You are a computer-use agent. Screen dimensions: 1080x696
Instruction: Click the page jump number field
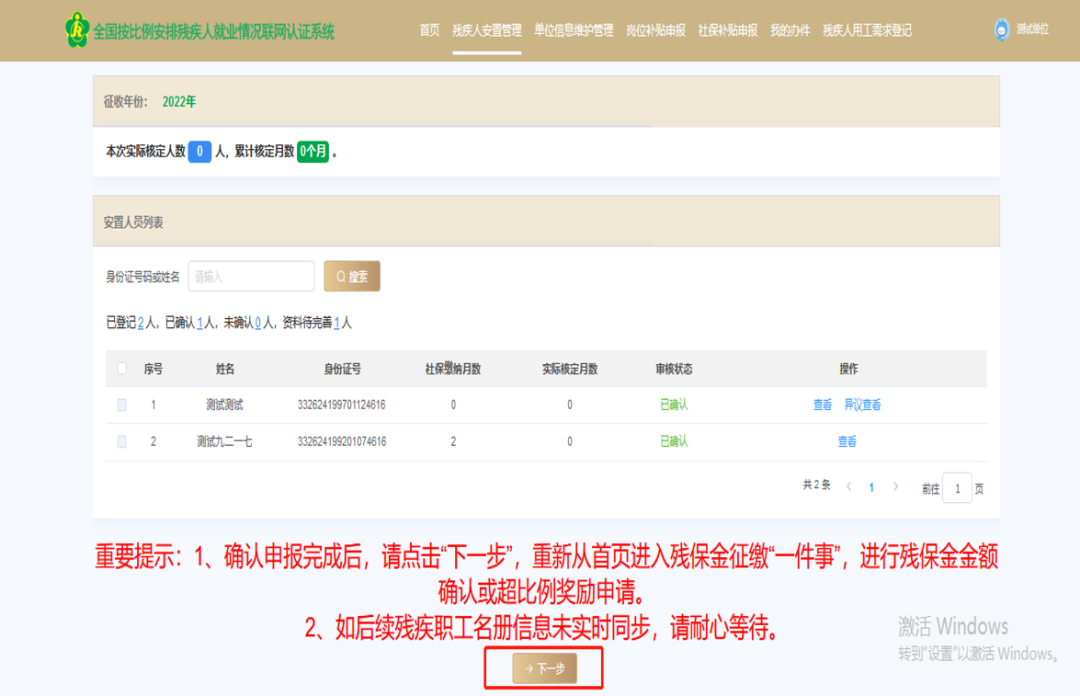click(x=957, y=488)
